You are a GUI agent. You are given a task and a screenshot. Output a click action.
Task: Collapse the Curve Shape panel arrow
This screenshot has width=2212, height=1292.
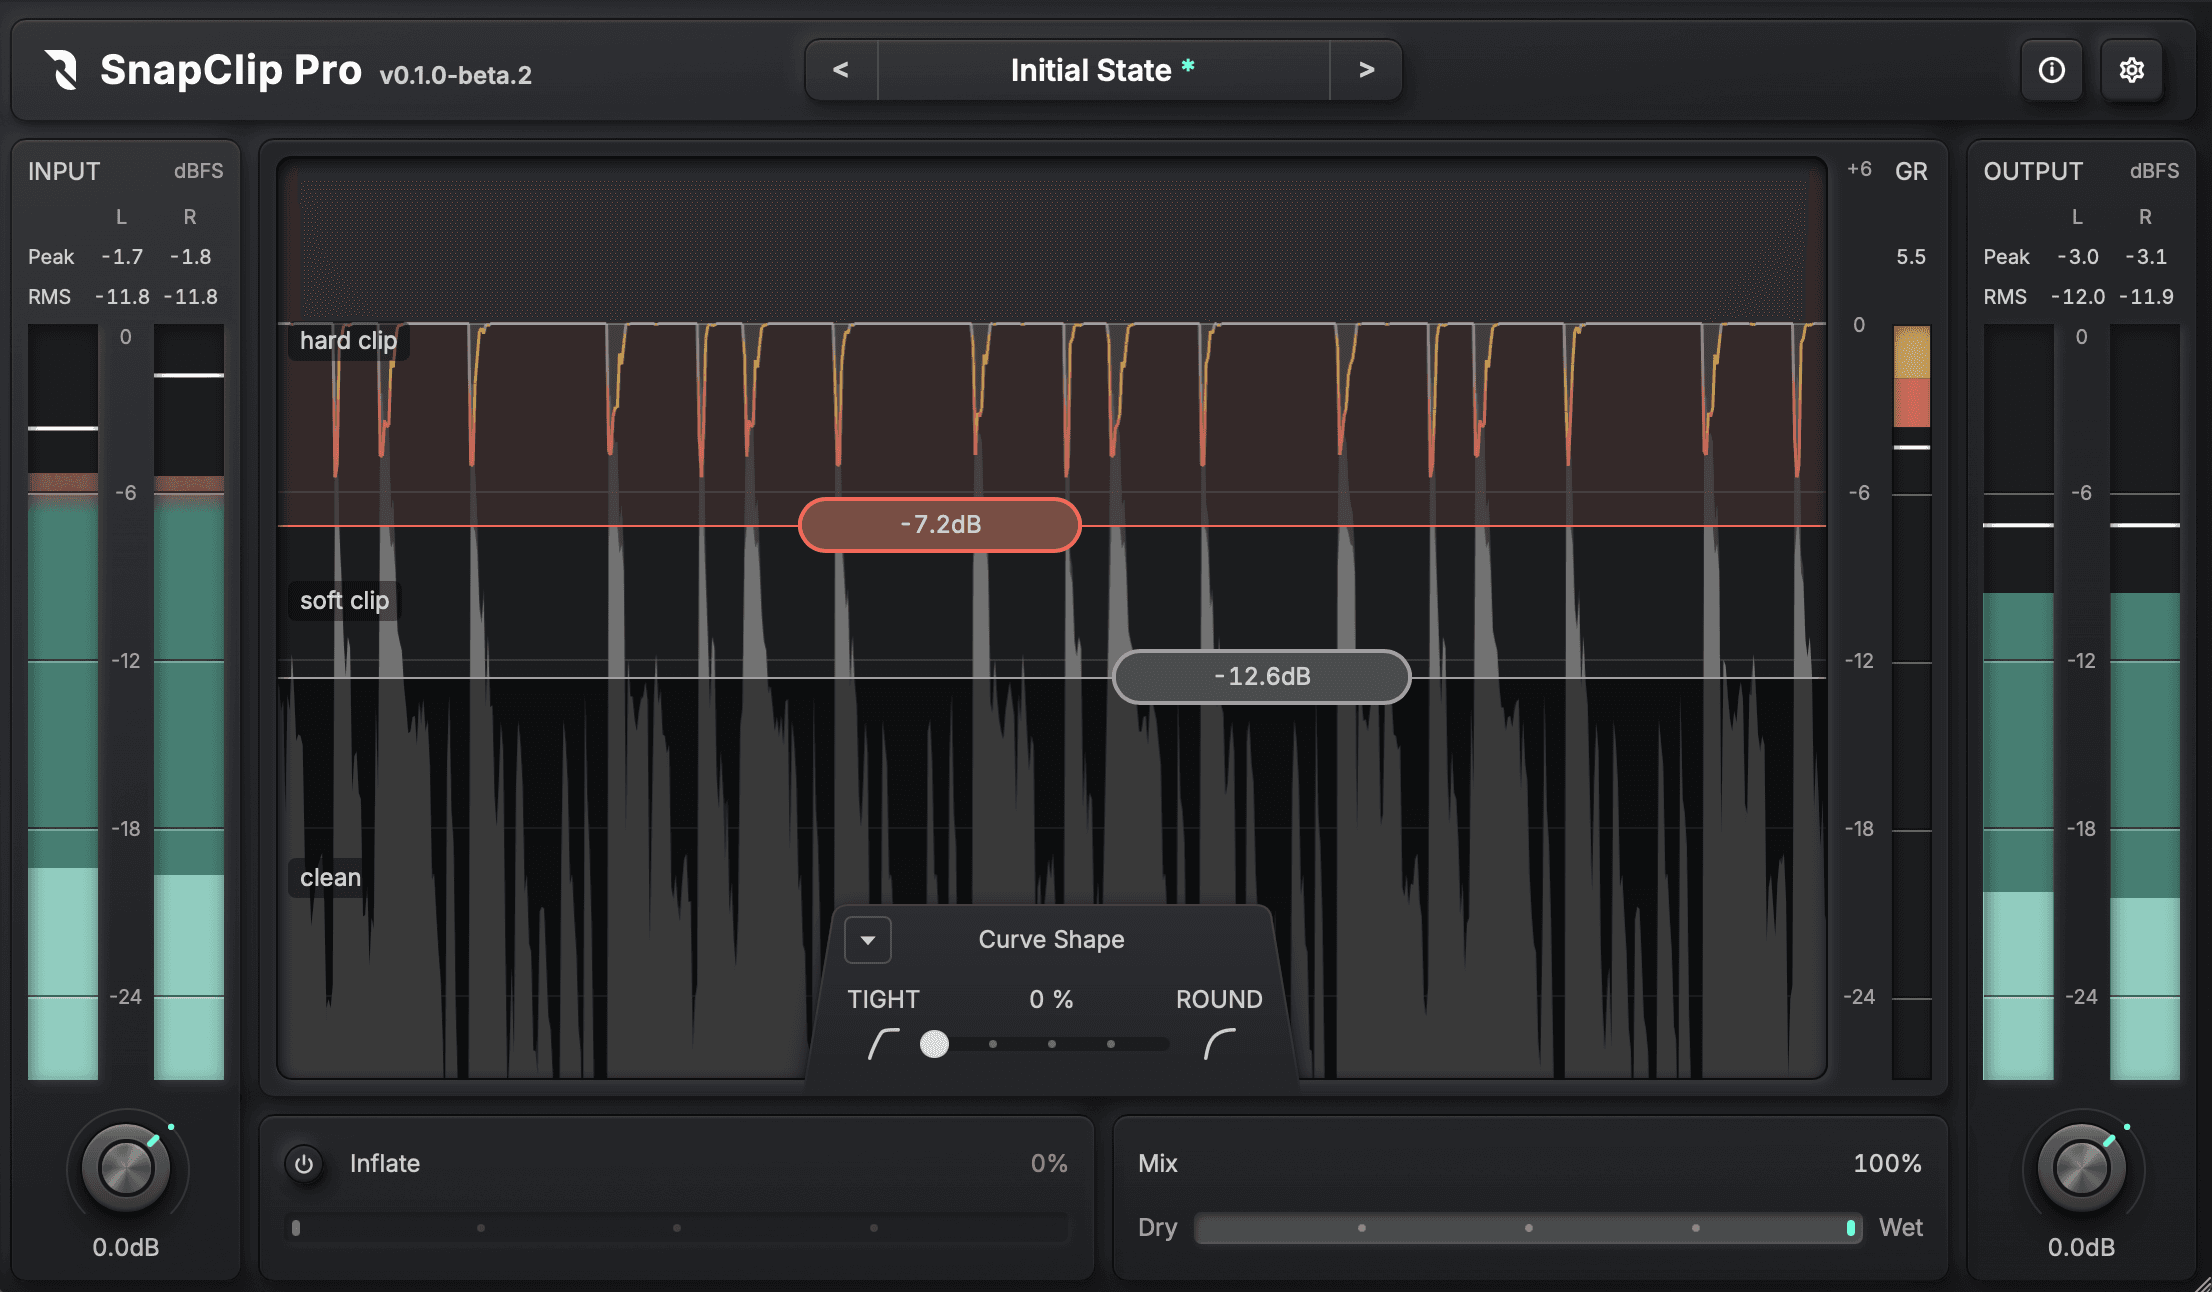pyautogui.click(x=868, y=940)
